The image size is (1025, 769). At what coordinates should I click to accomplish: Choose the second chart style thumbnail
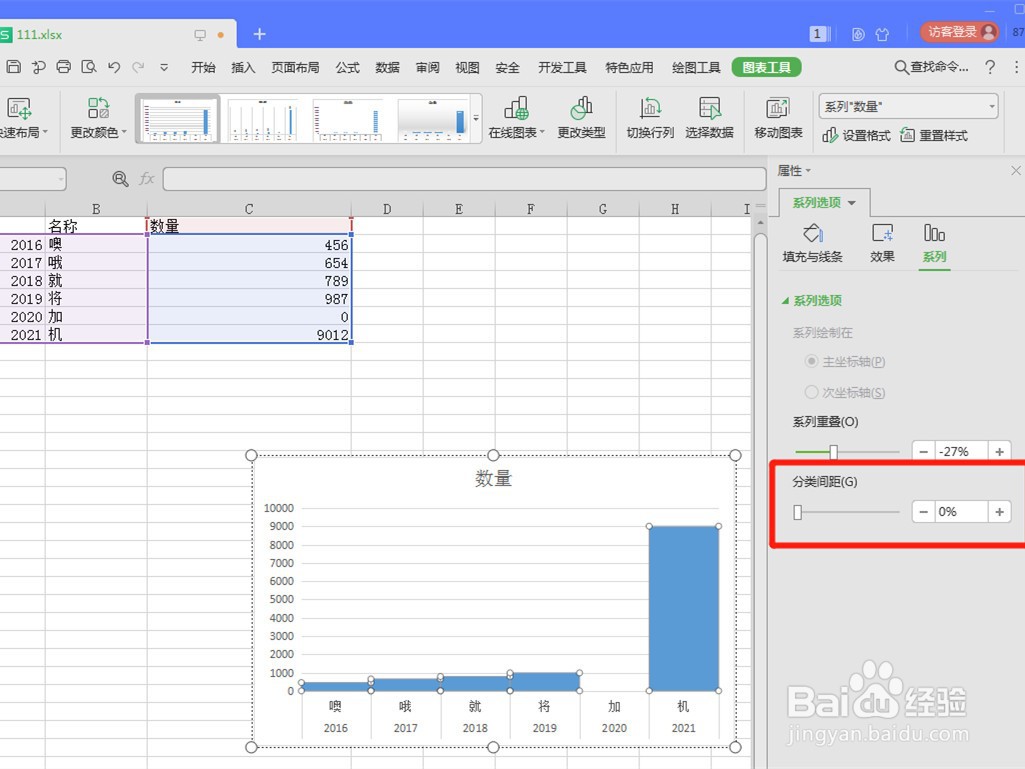(263, 119)
